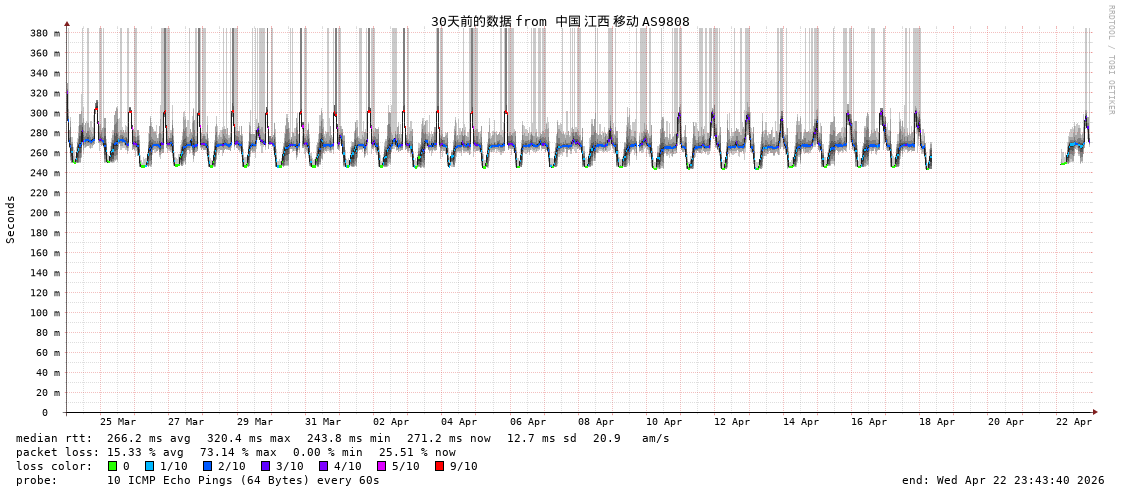Click the RRDTOOL / TOBI OETIKER watermark
The width and height of the screenshot is (1121, 494).
pyautogui.click(x=1110, y=60)
